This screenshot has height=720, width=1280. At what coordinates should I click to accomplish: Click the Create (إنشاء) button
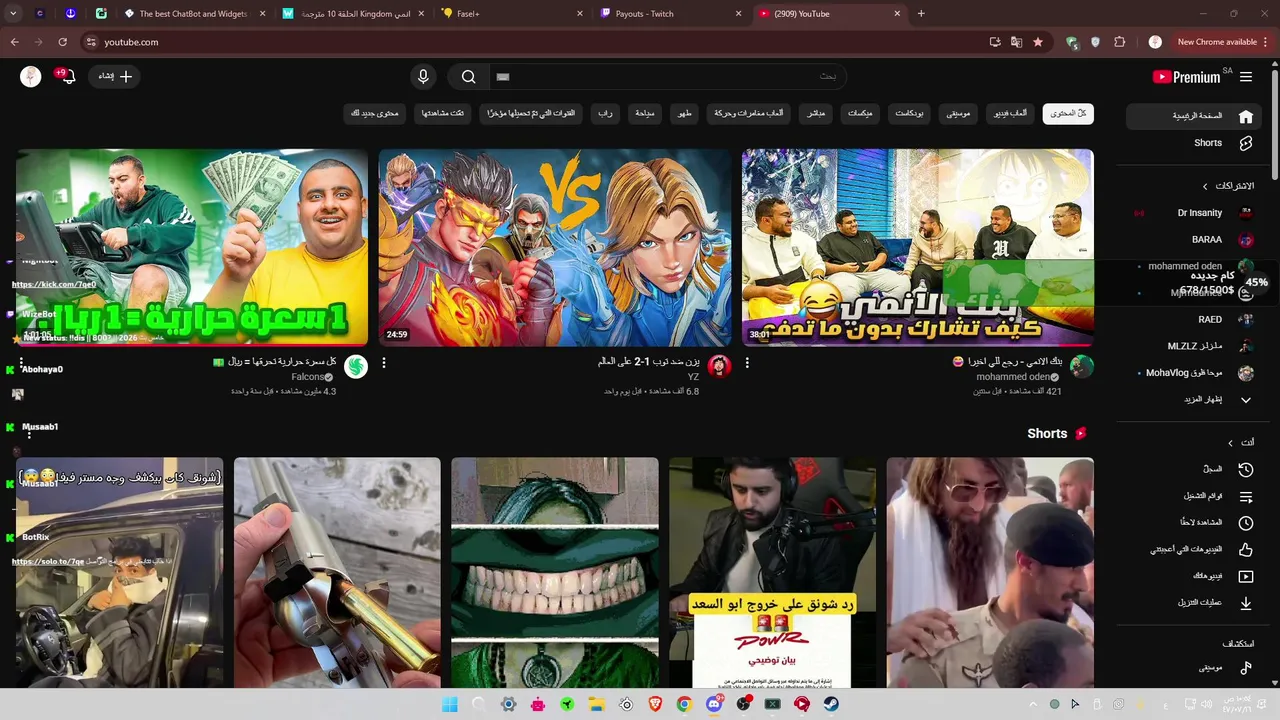pyautogui.click(x=116, y=76)
